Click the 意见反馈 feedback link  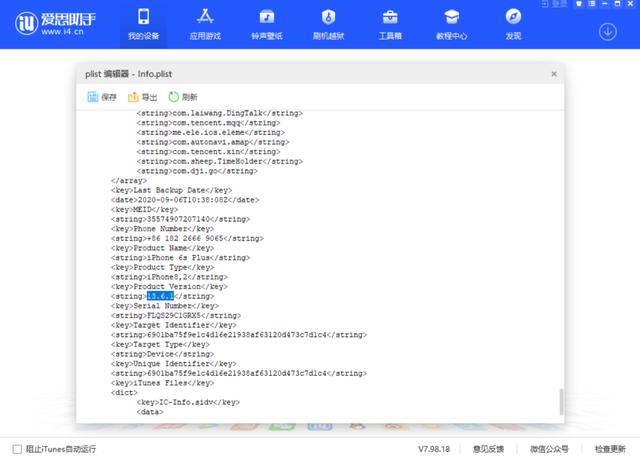tap(488, 449)
